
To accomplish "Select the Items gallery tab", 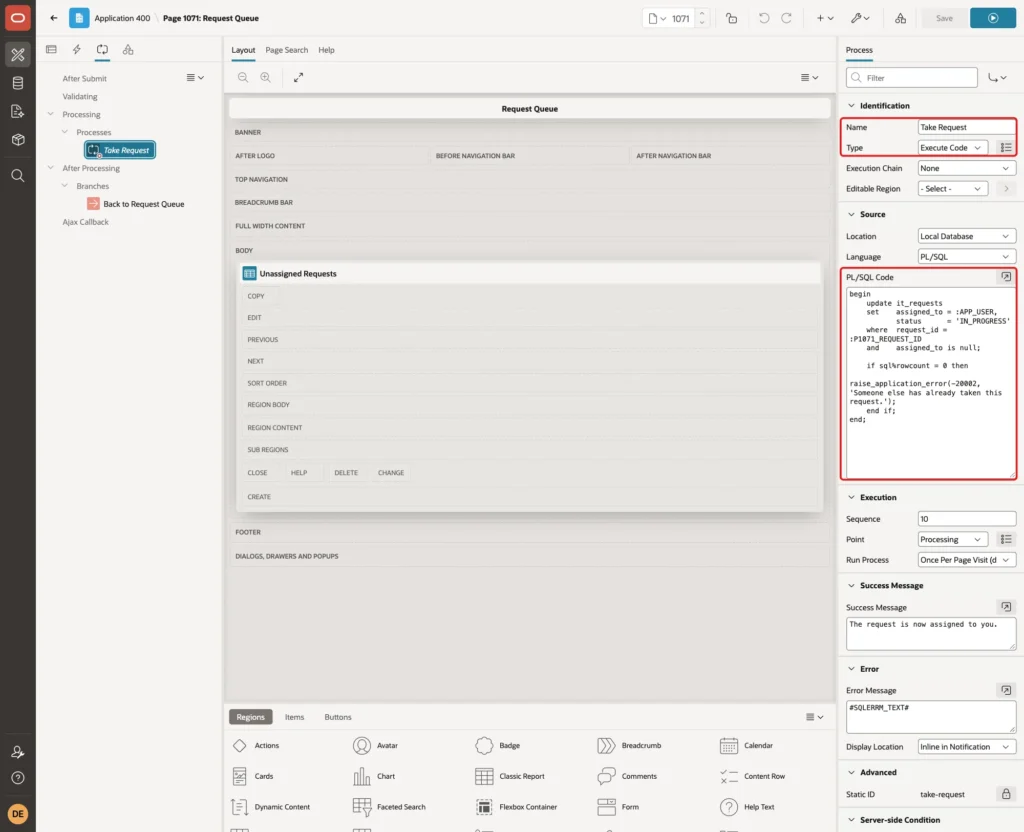I will point(295,717).
